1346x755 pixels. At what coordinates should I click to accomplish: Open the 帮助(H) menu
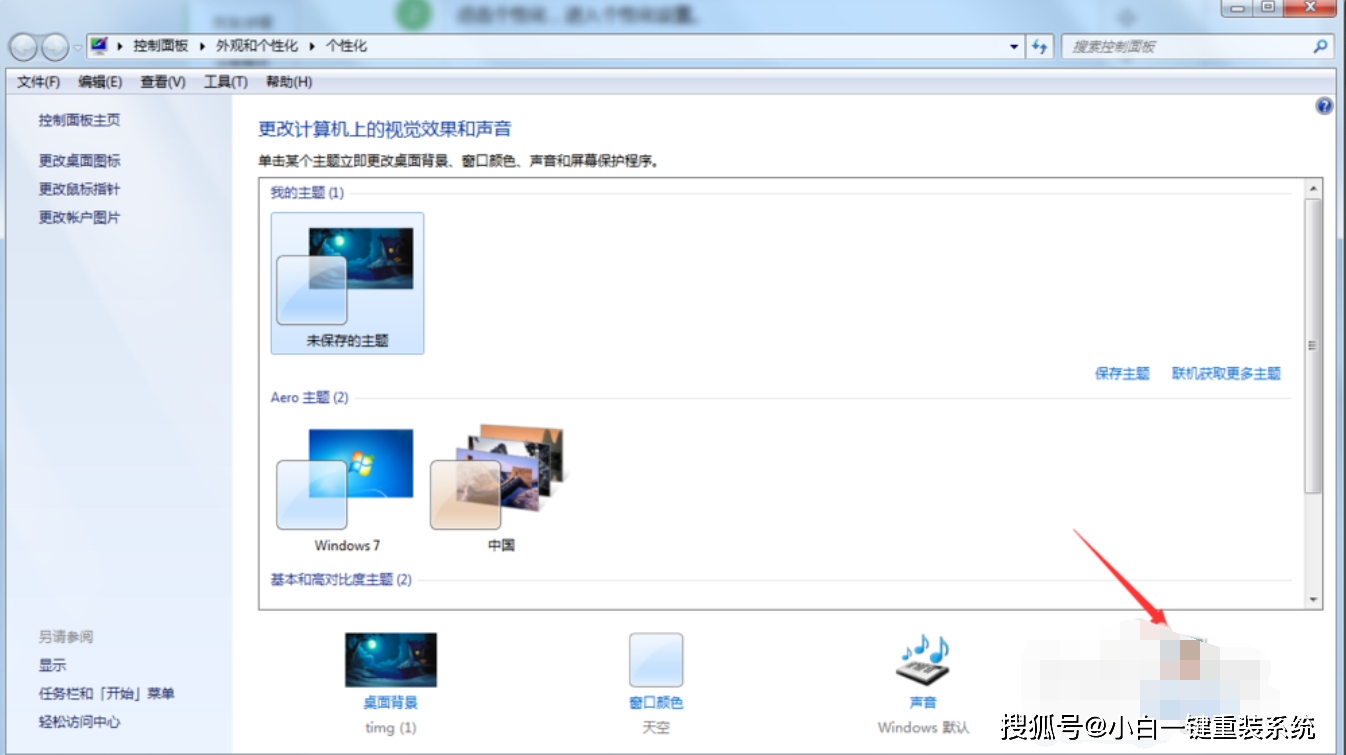click(x=288, y=82)
